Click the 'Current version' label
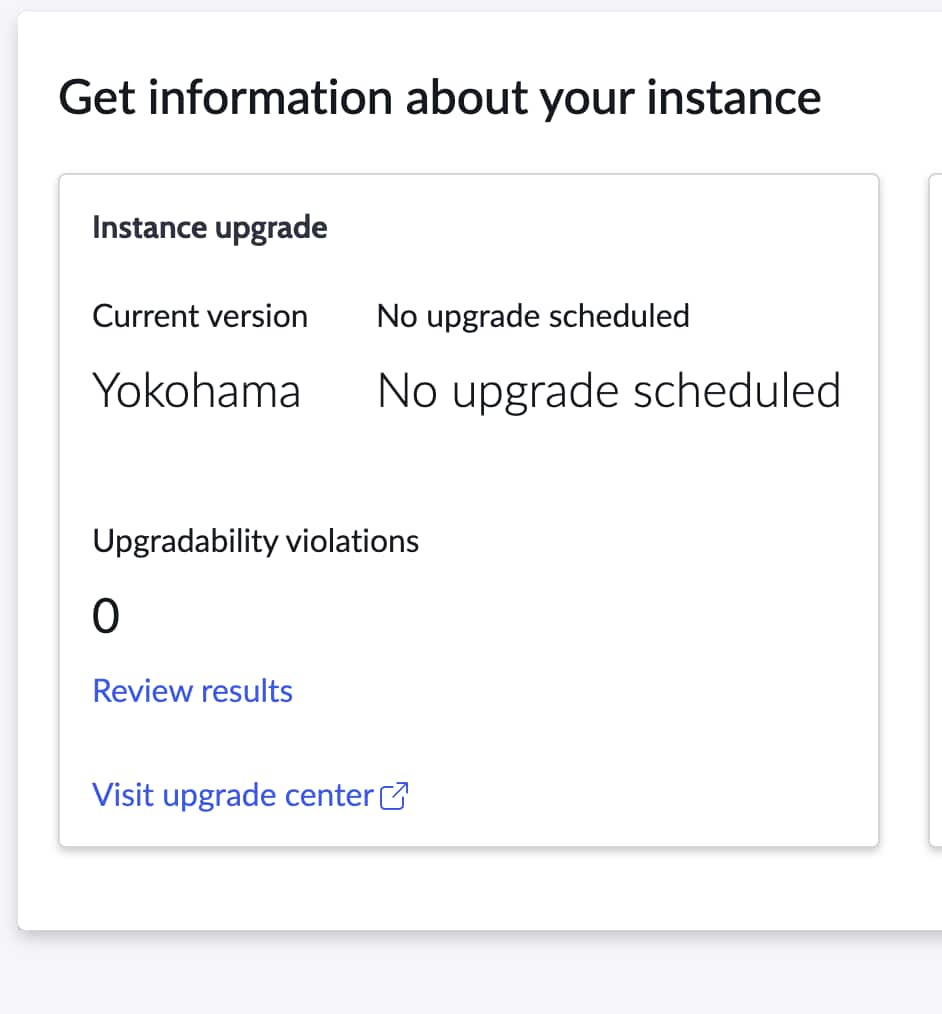The width and height of the screenshot is (942, 1014). pyautogui.click(x=200, y=316)
